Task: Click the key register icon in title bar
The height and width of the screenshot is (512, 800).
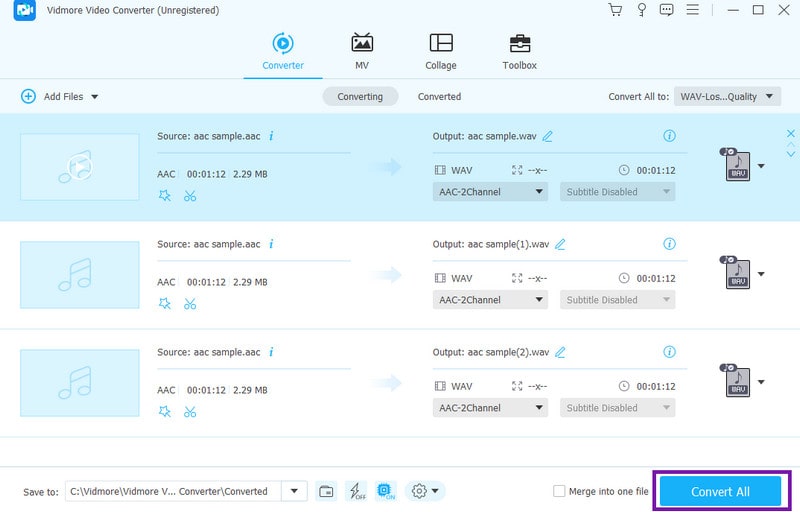Action: [x=641, y=10]
